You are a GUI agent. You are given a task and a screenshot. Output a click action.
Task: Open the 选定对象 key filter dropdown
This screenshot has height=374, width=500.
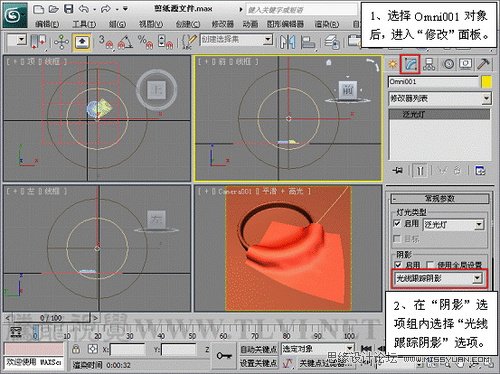point(318,349)
